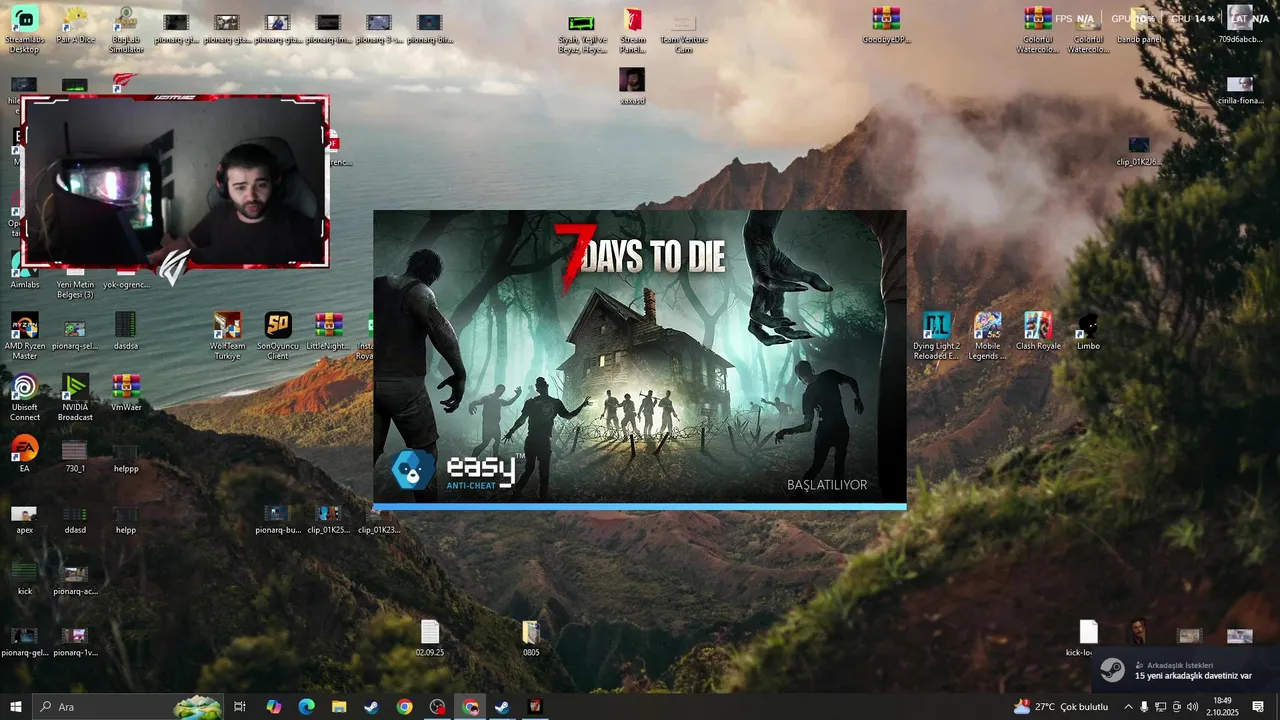Open Task View on the taskbar

click(240, 707)
